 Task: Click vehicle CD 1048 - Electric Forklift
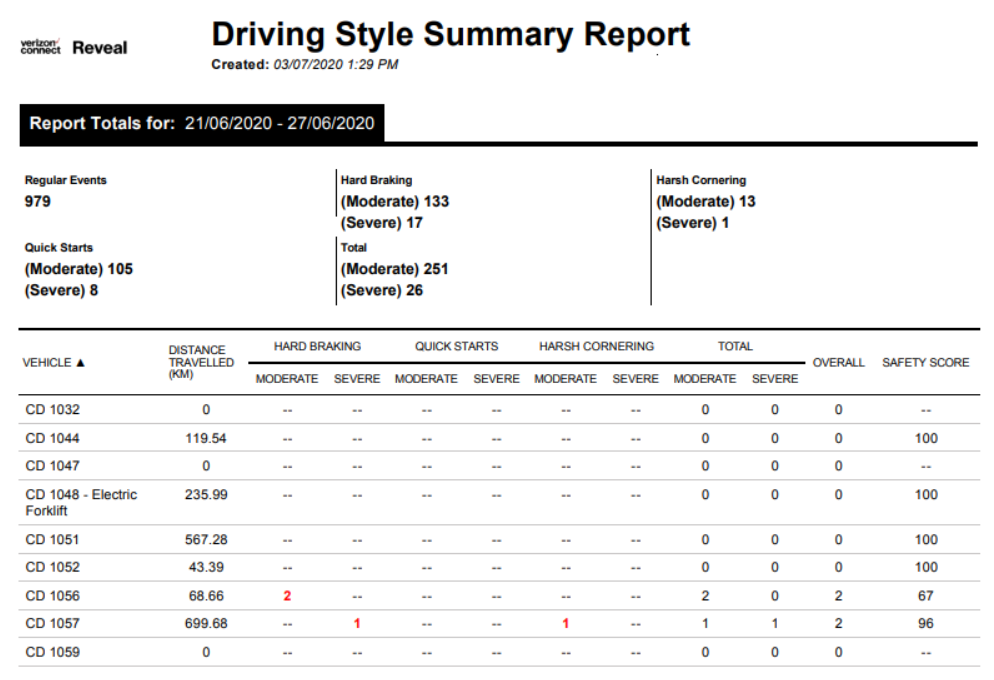pos(81,503)
